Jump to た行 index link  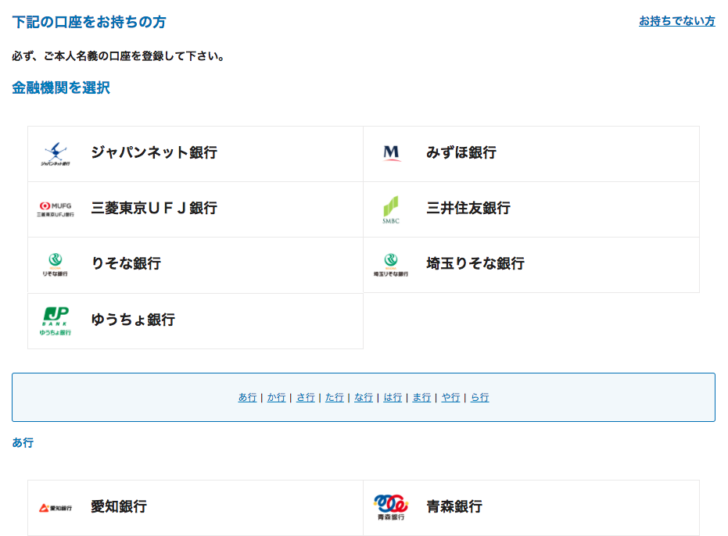point(334,398)
